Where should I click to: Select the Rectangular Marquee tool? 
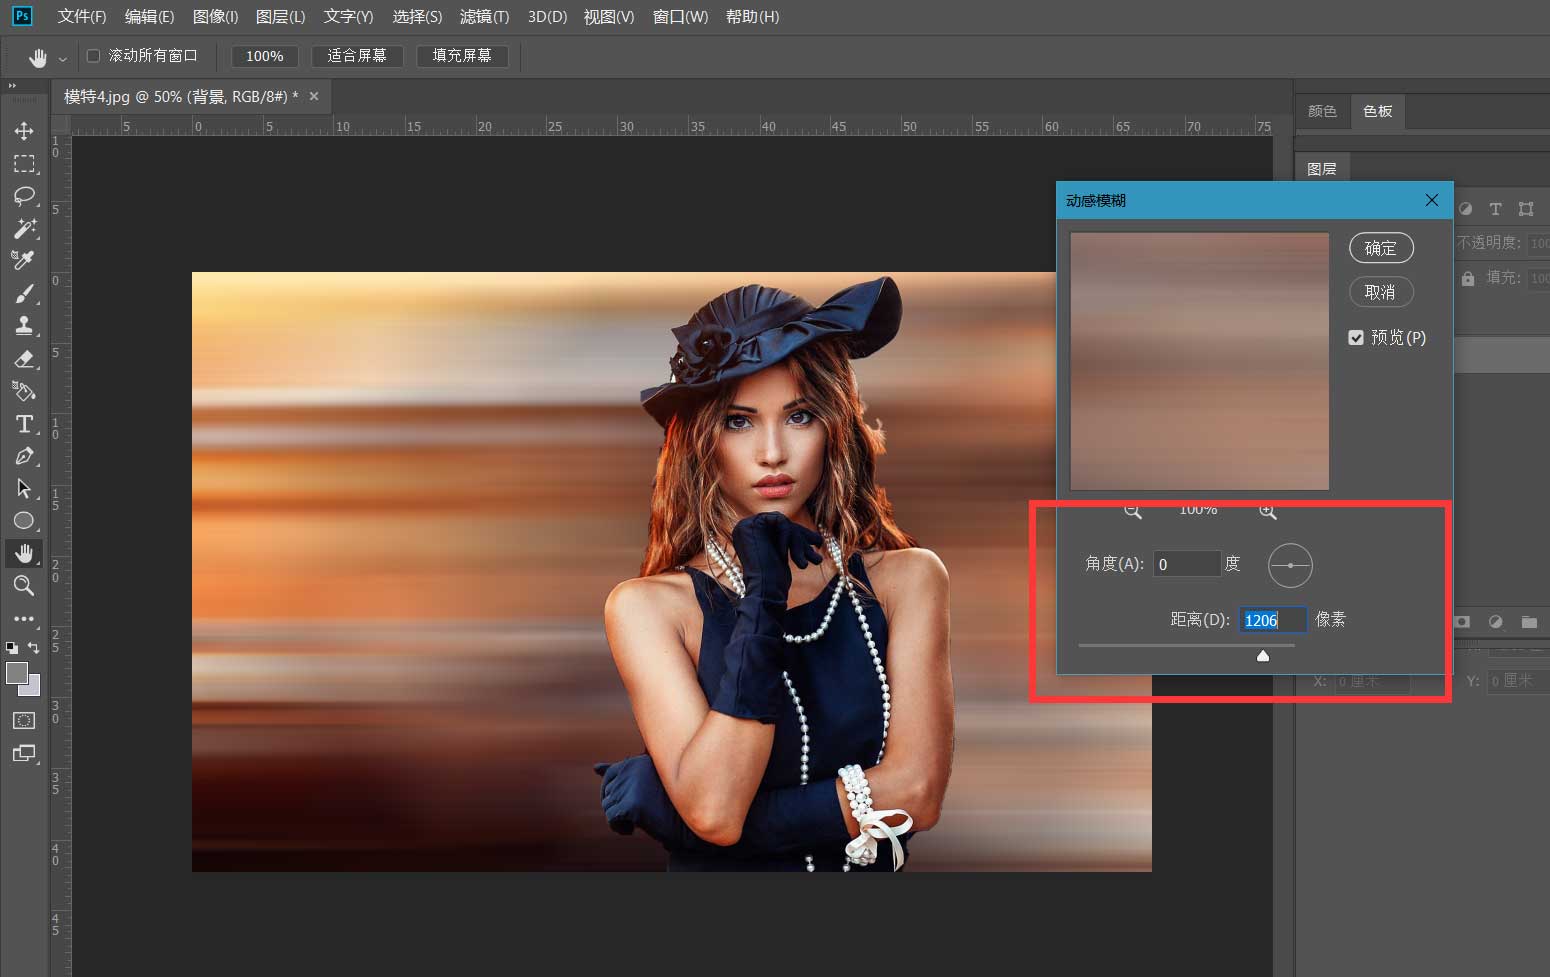point(24,164)
